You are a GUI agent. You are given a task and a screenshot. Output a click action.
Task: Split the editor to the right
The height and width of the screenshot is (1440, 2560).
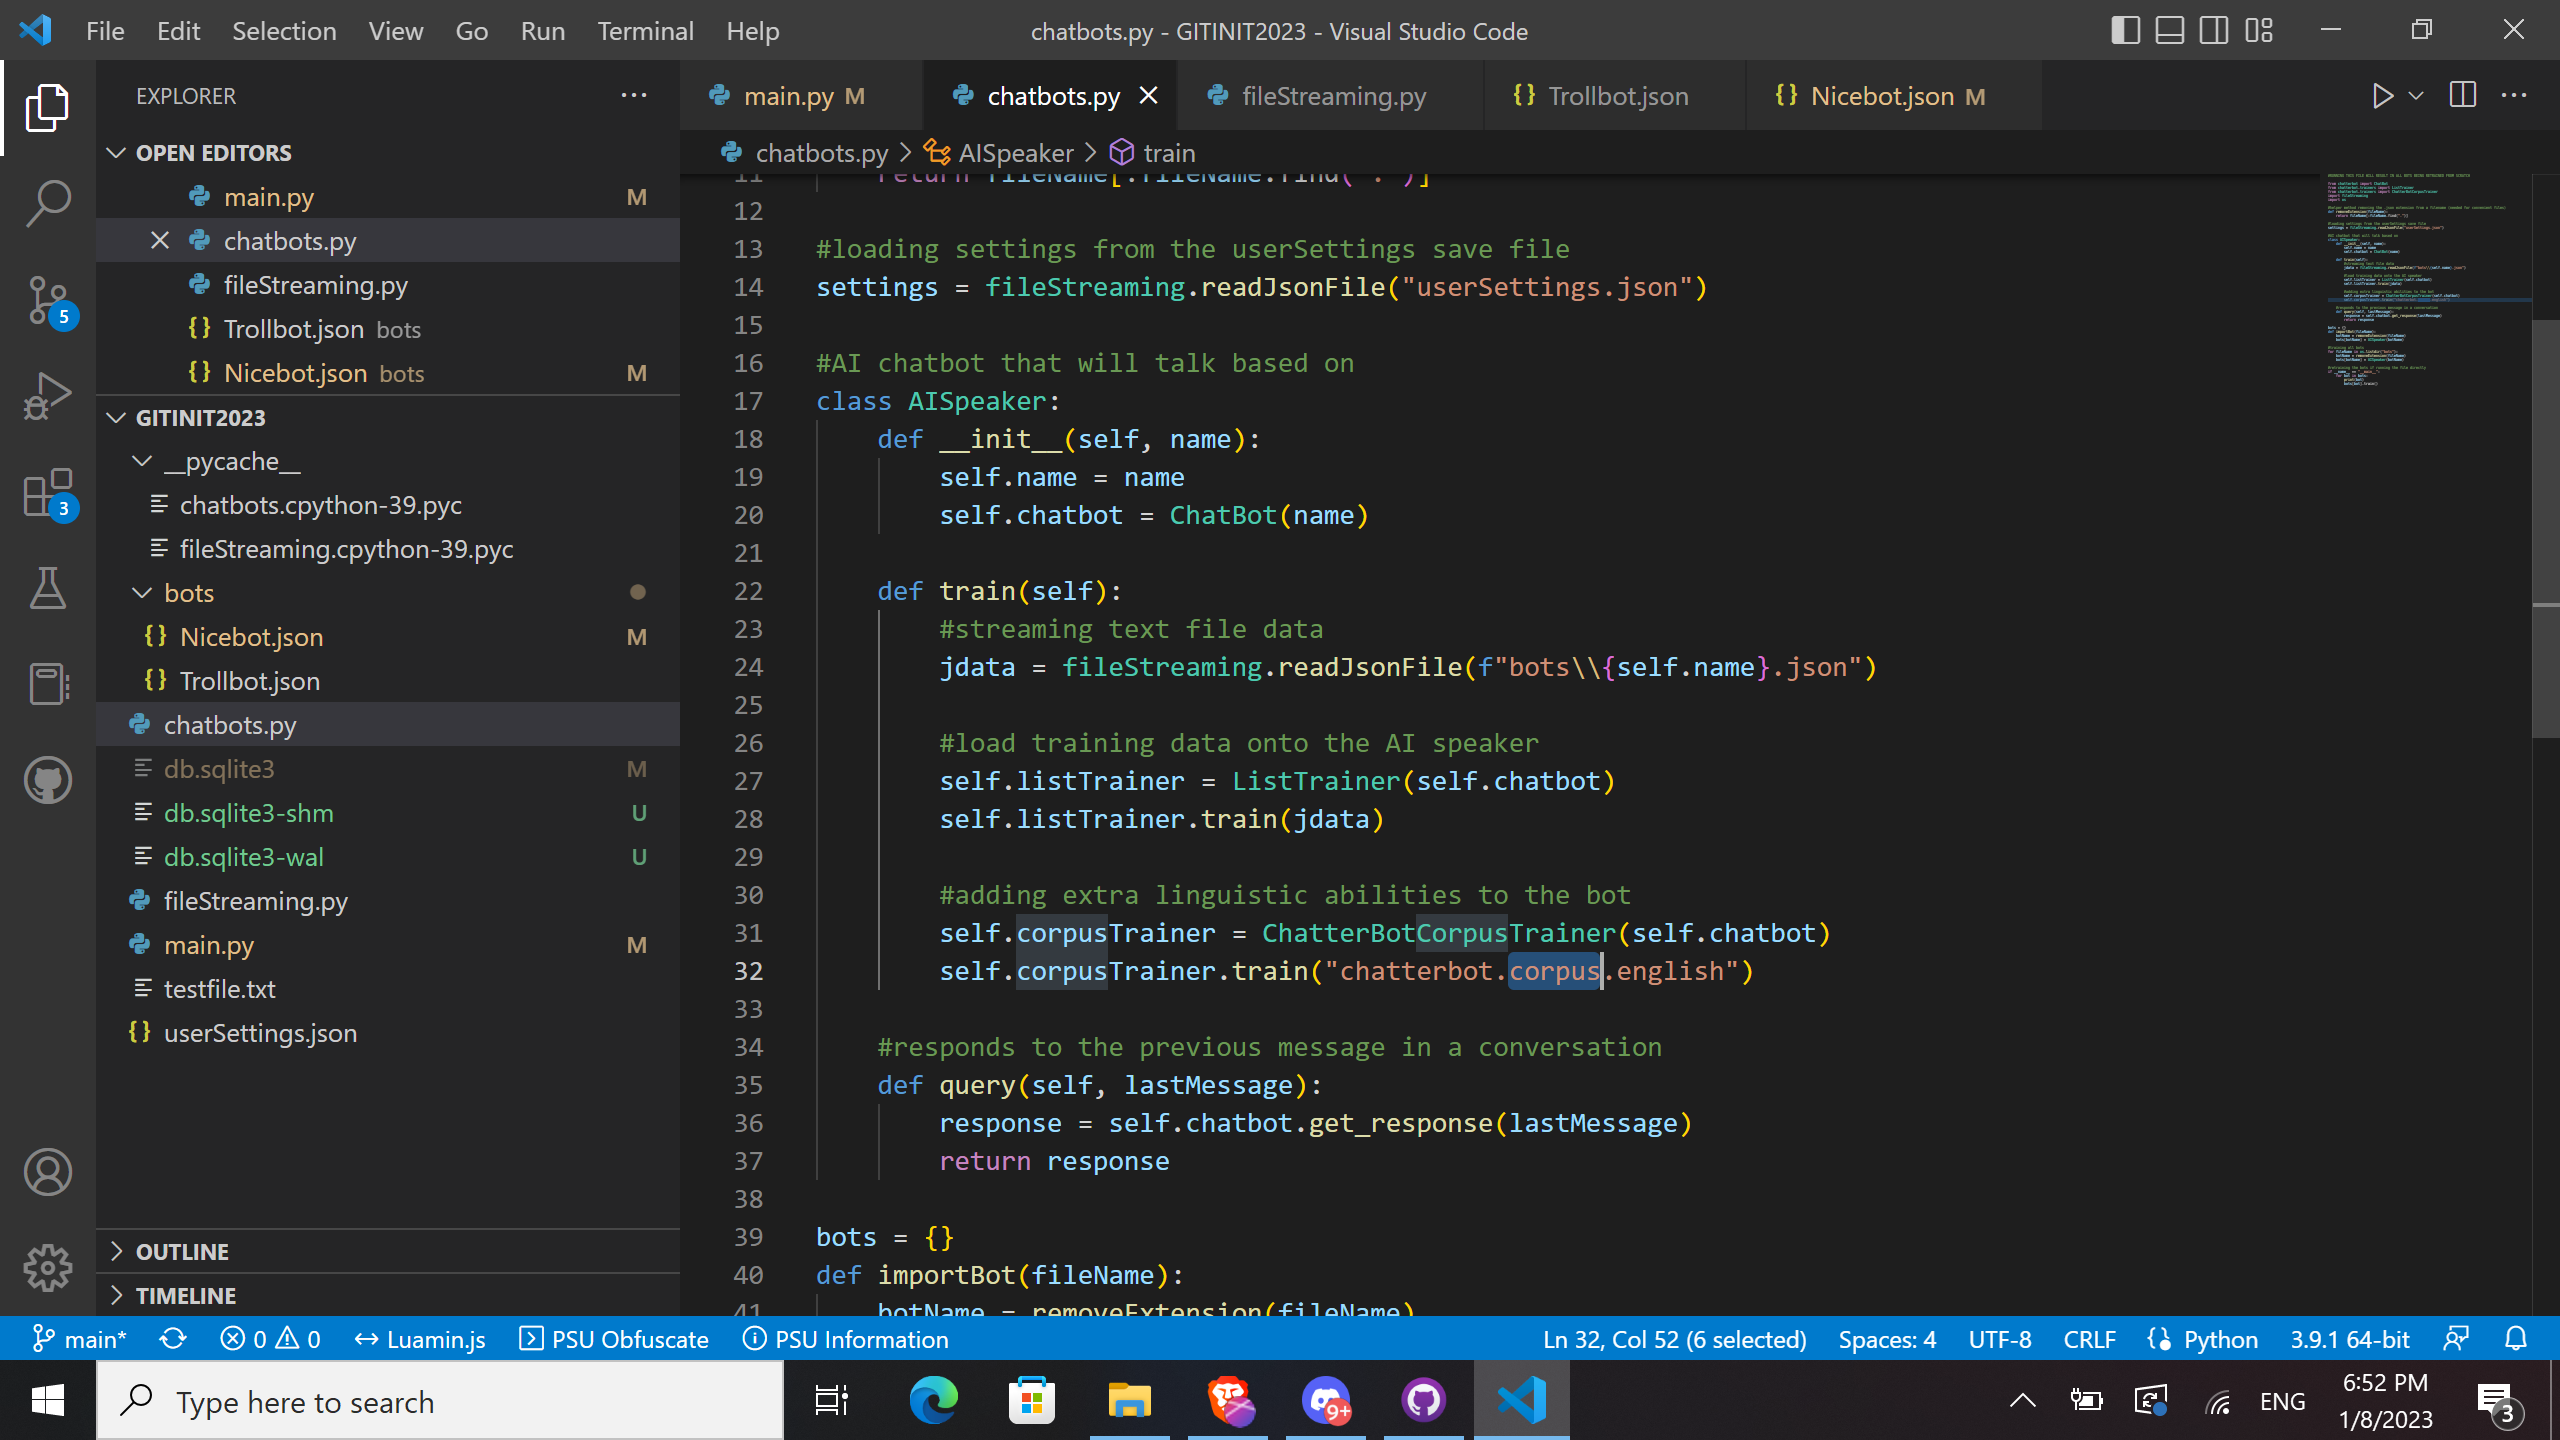click(2462, 96)
